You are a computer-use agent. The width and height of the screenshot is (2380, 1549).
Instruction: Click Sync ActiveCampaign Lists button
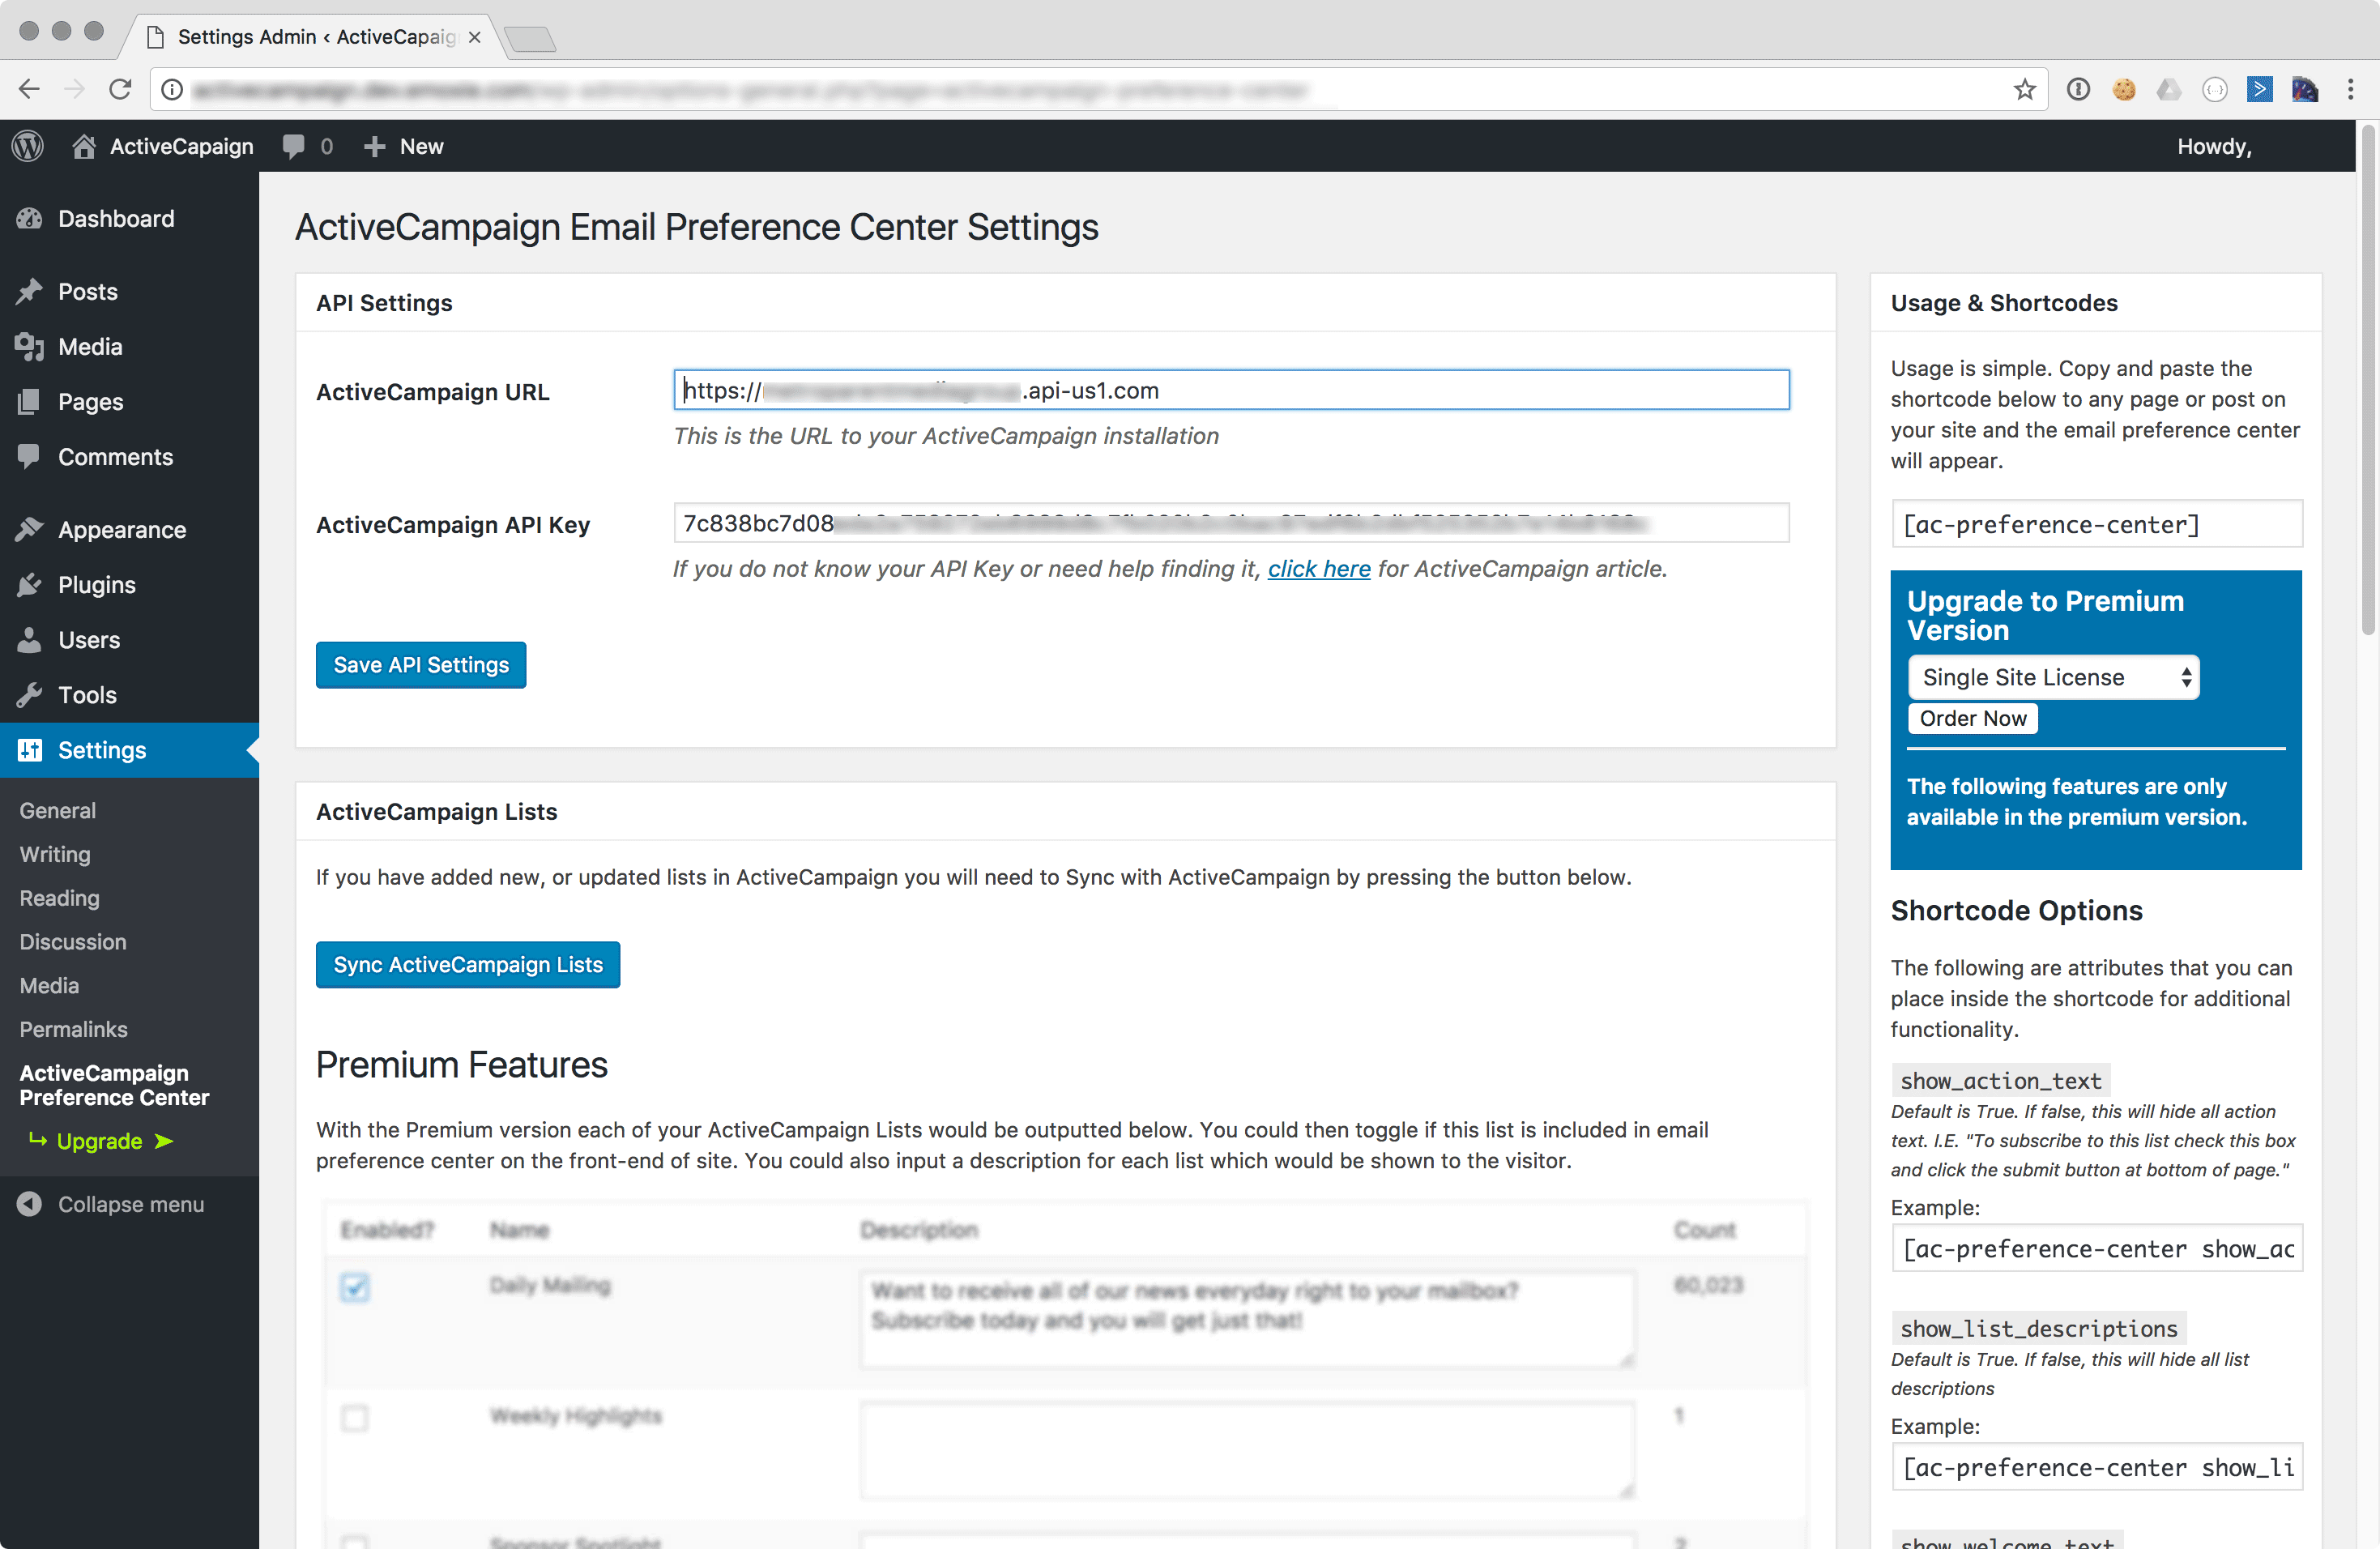(468, 965)
